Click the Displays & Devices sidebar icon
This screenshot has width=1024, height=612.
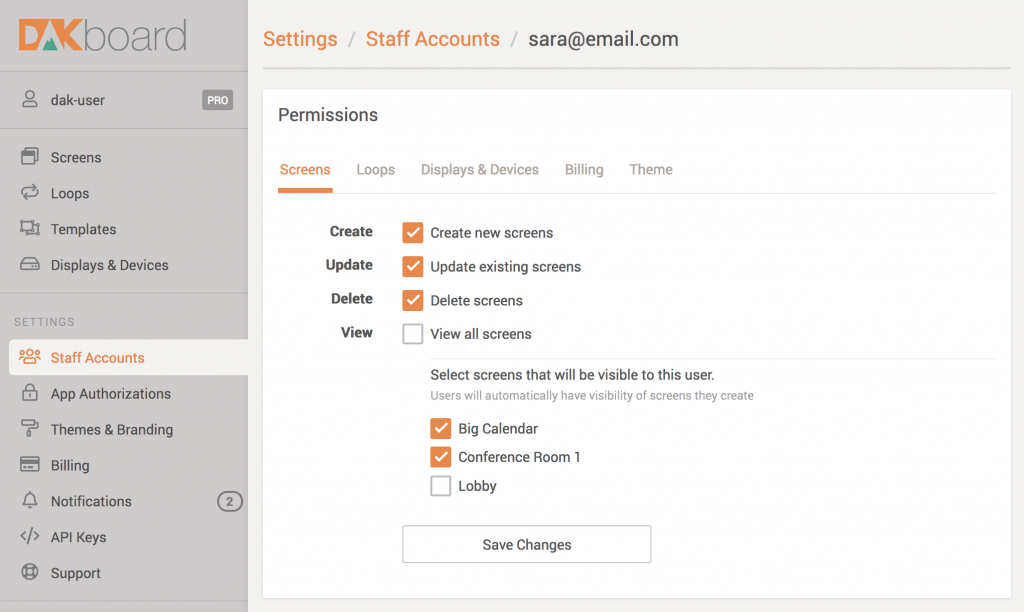pos(29,265)
